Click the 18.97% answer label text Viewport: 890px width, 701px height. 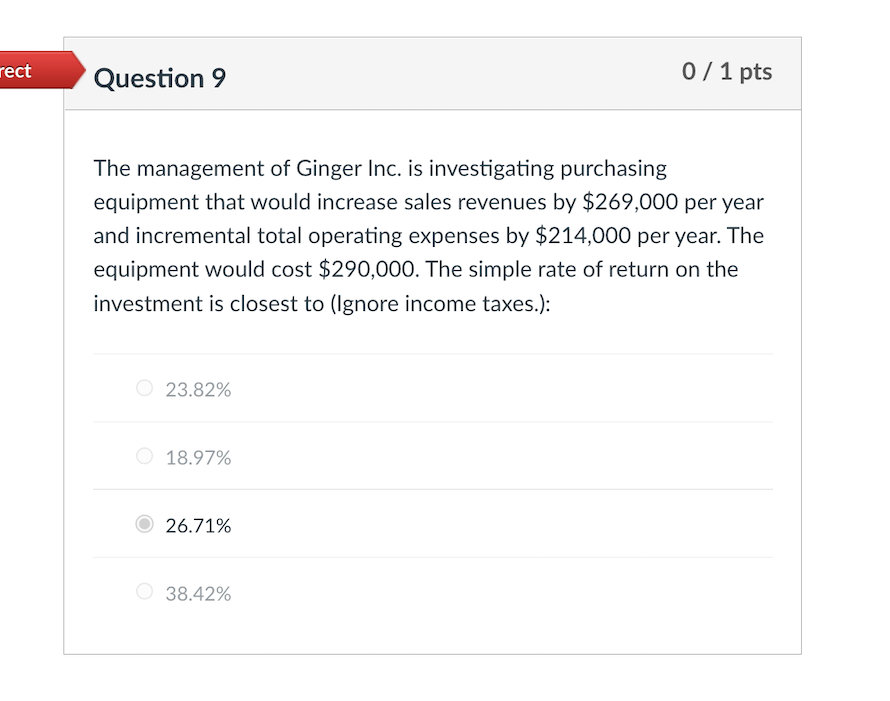pyautogui.click(x=197, y=457)
